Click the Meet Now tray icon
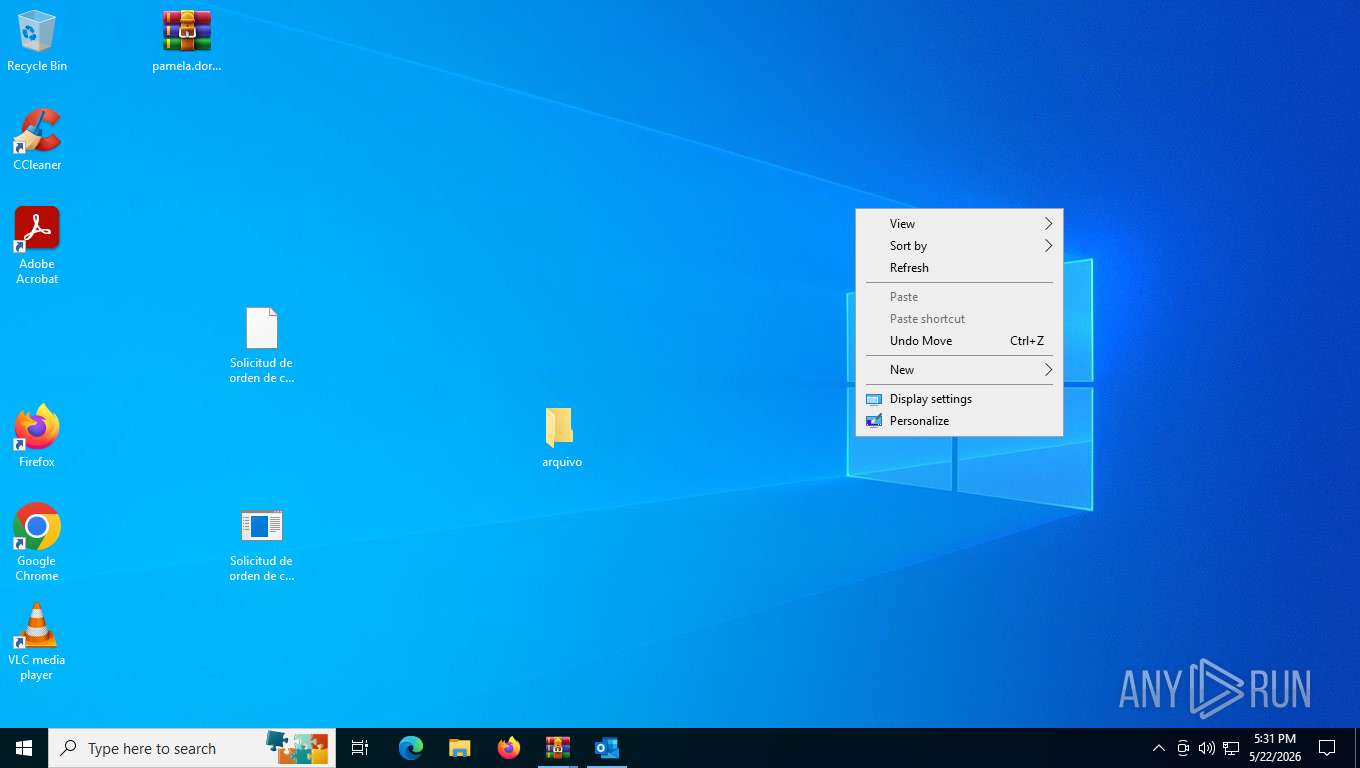This screenshot has height=768, width=1360. point(1183,748)
